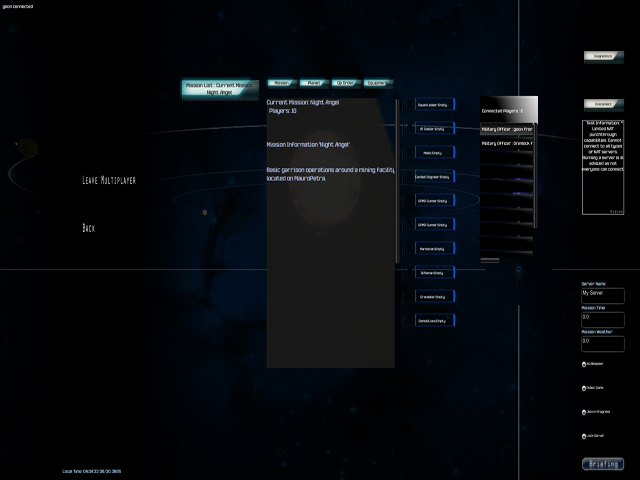This screenshot has width=640, height=480.
Task: Select the Medic Empty slot
Action: coord(435,153)
